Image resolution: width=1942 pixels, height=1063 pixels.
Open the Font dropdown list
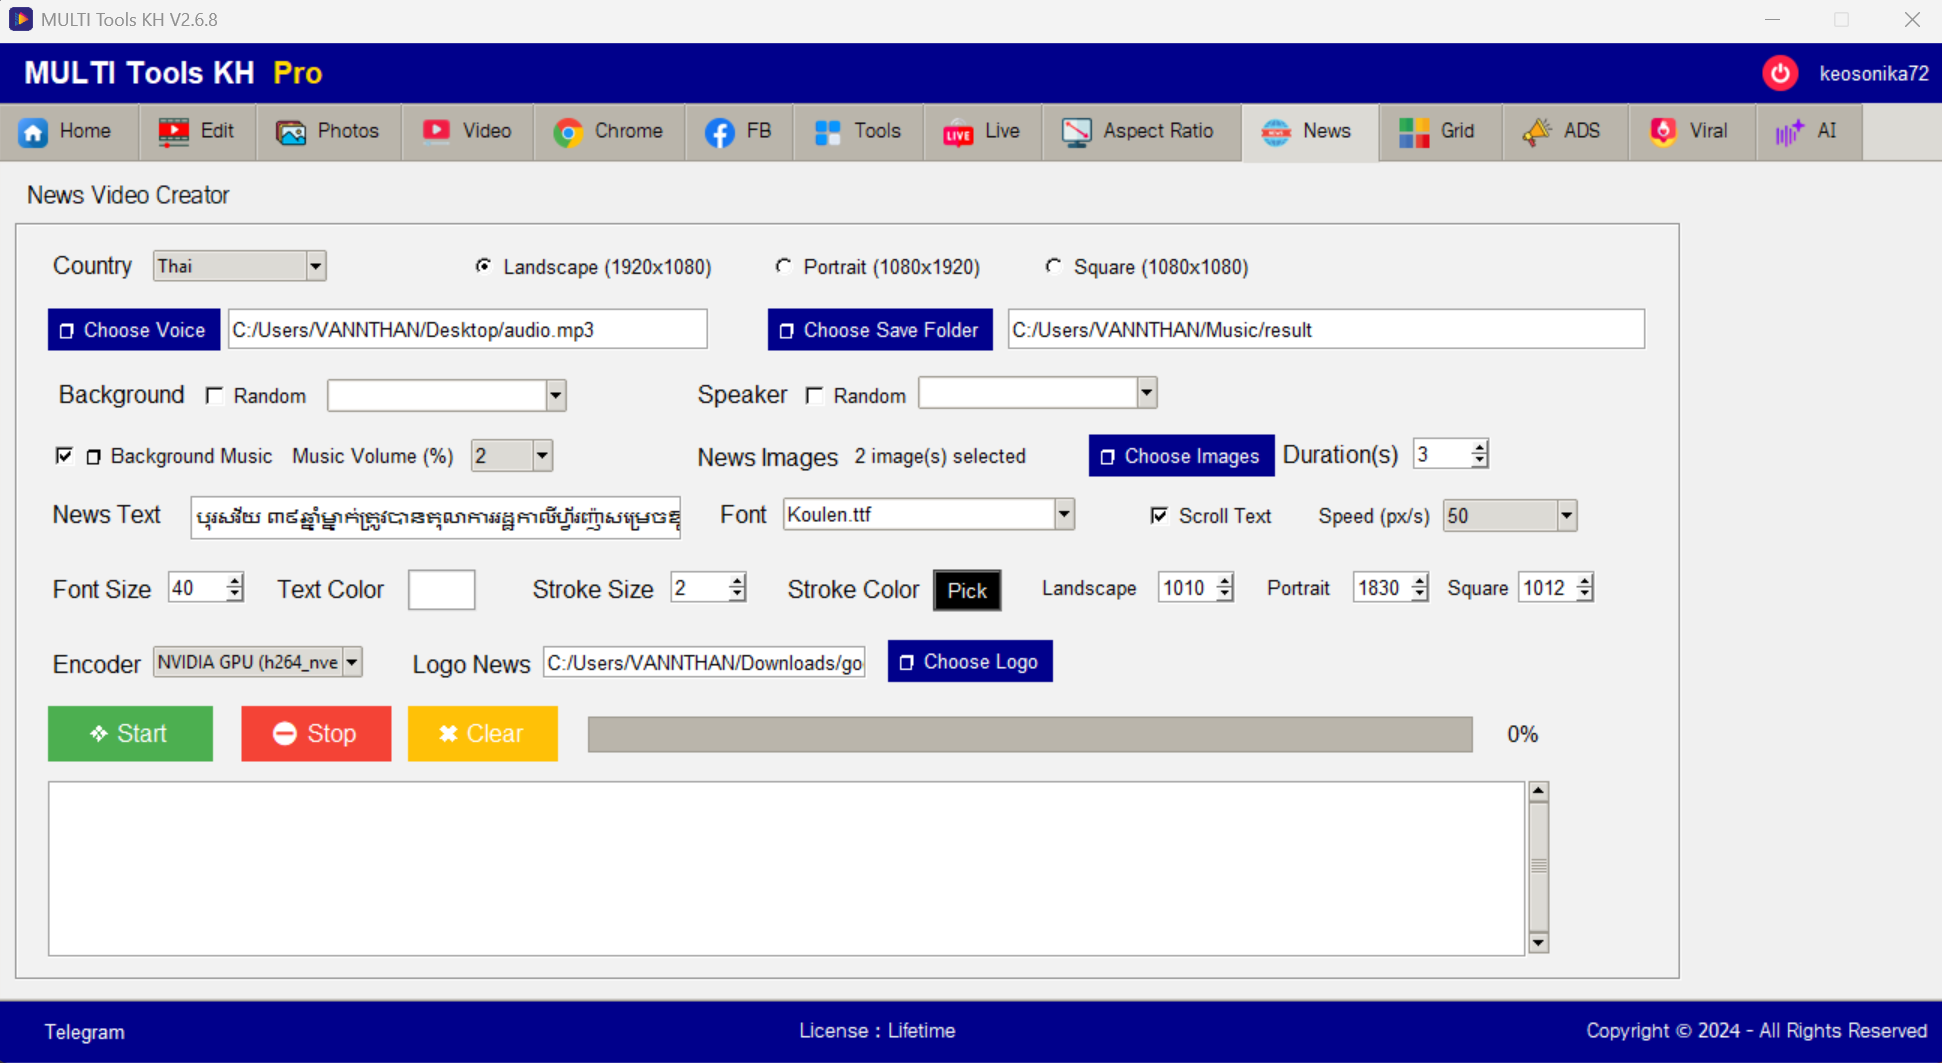1063,515
